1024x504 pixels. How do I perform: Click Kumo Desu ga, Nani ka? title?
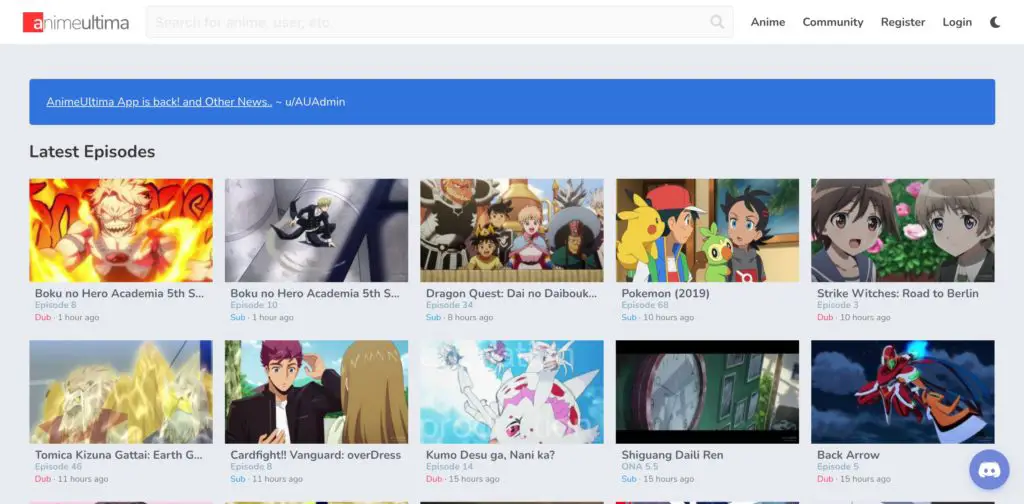490,455
